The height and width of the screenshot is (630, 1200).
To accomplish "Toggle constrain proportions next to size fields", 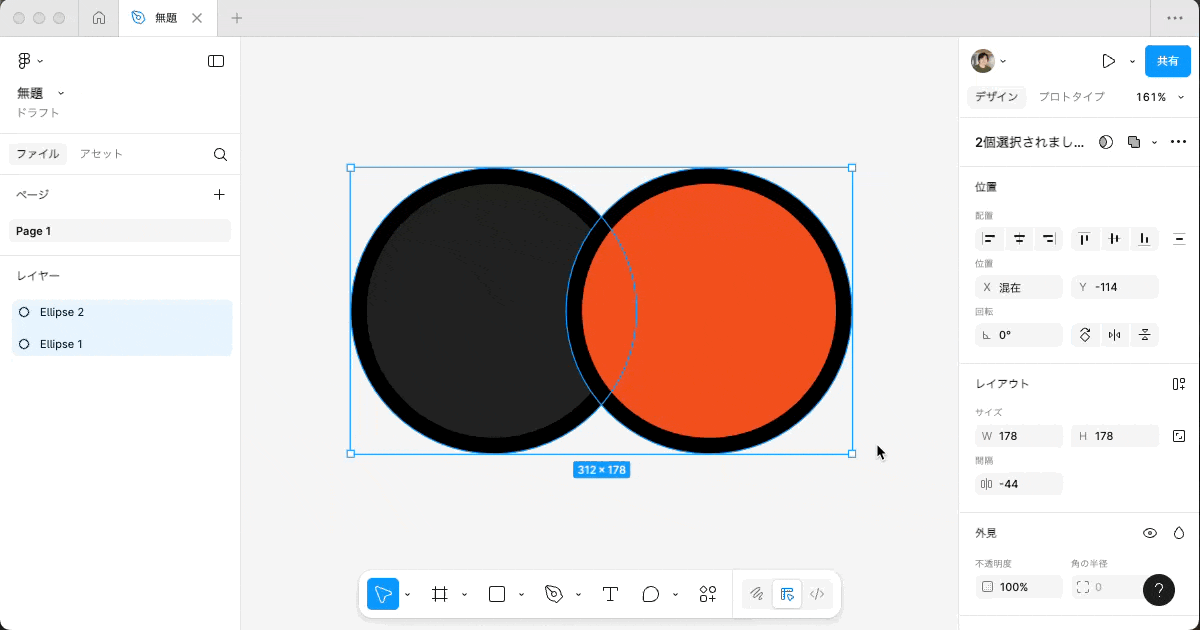I will 1178,435.
